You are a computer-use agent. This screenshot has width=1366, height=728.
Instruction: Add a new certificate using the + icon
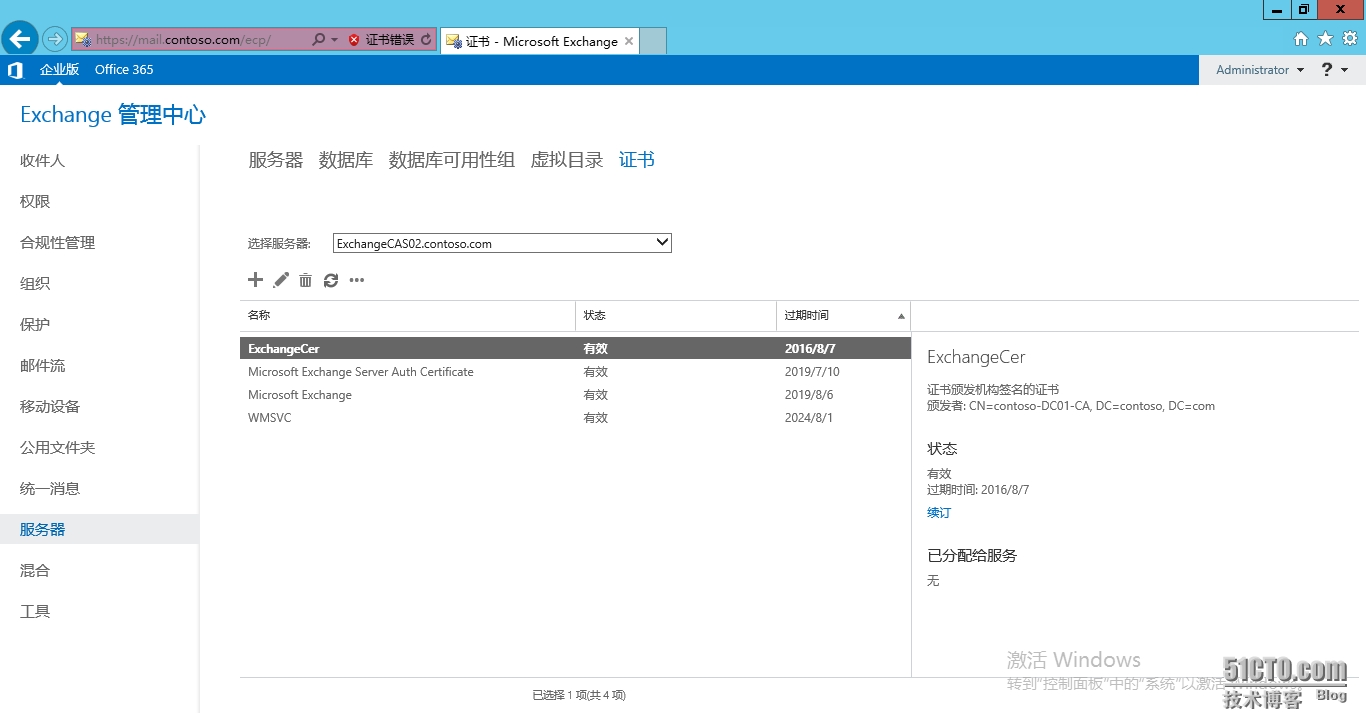(255, 280)
